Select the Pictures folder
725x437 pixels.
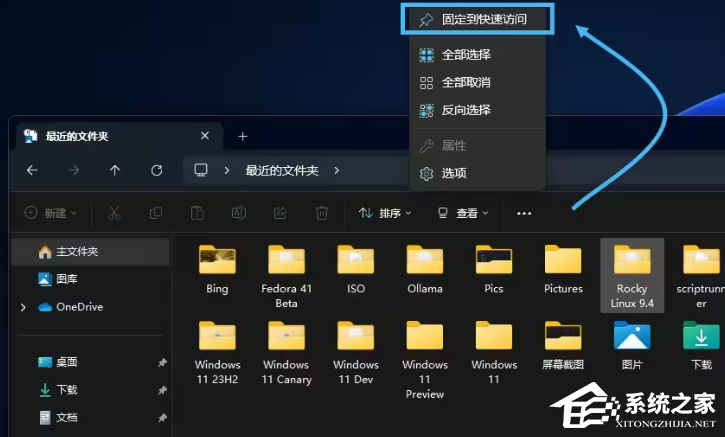[x=563, y=270]
